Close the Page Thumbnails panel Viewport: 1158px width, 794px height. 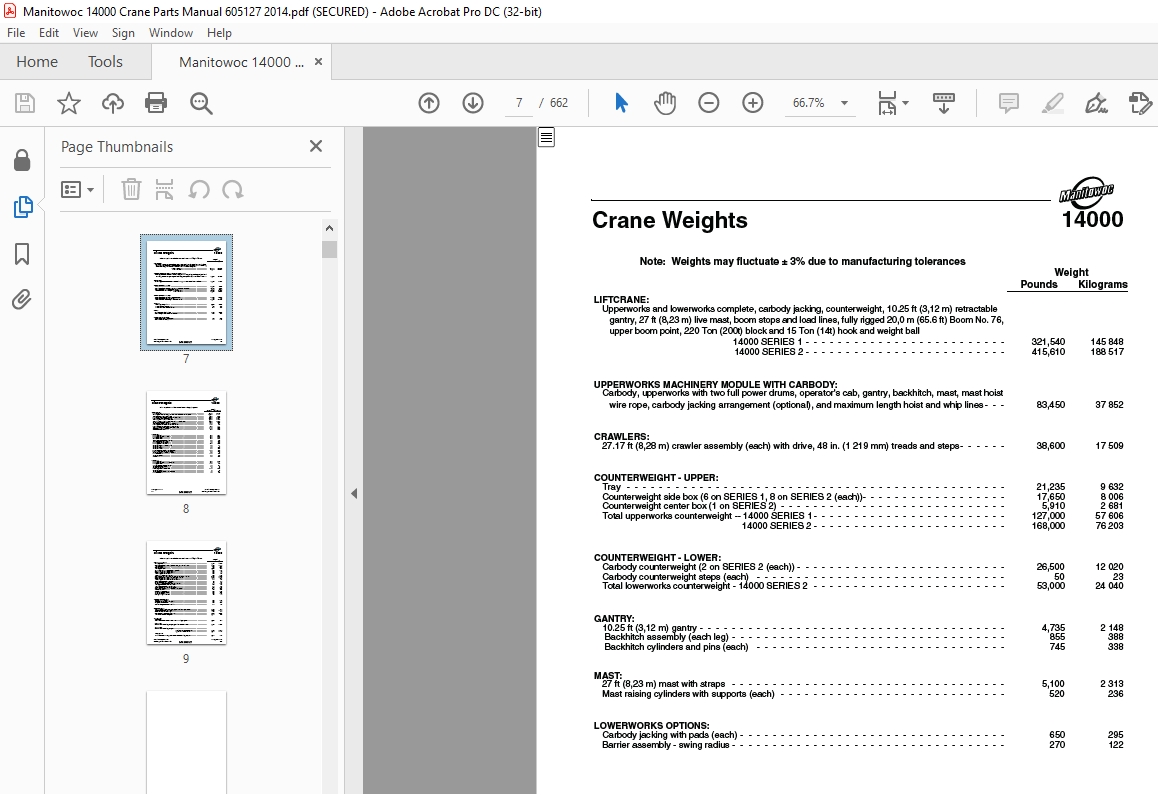(315, 146)
